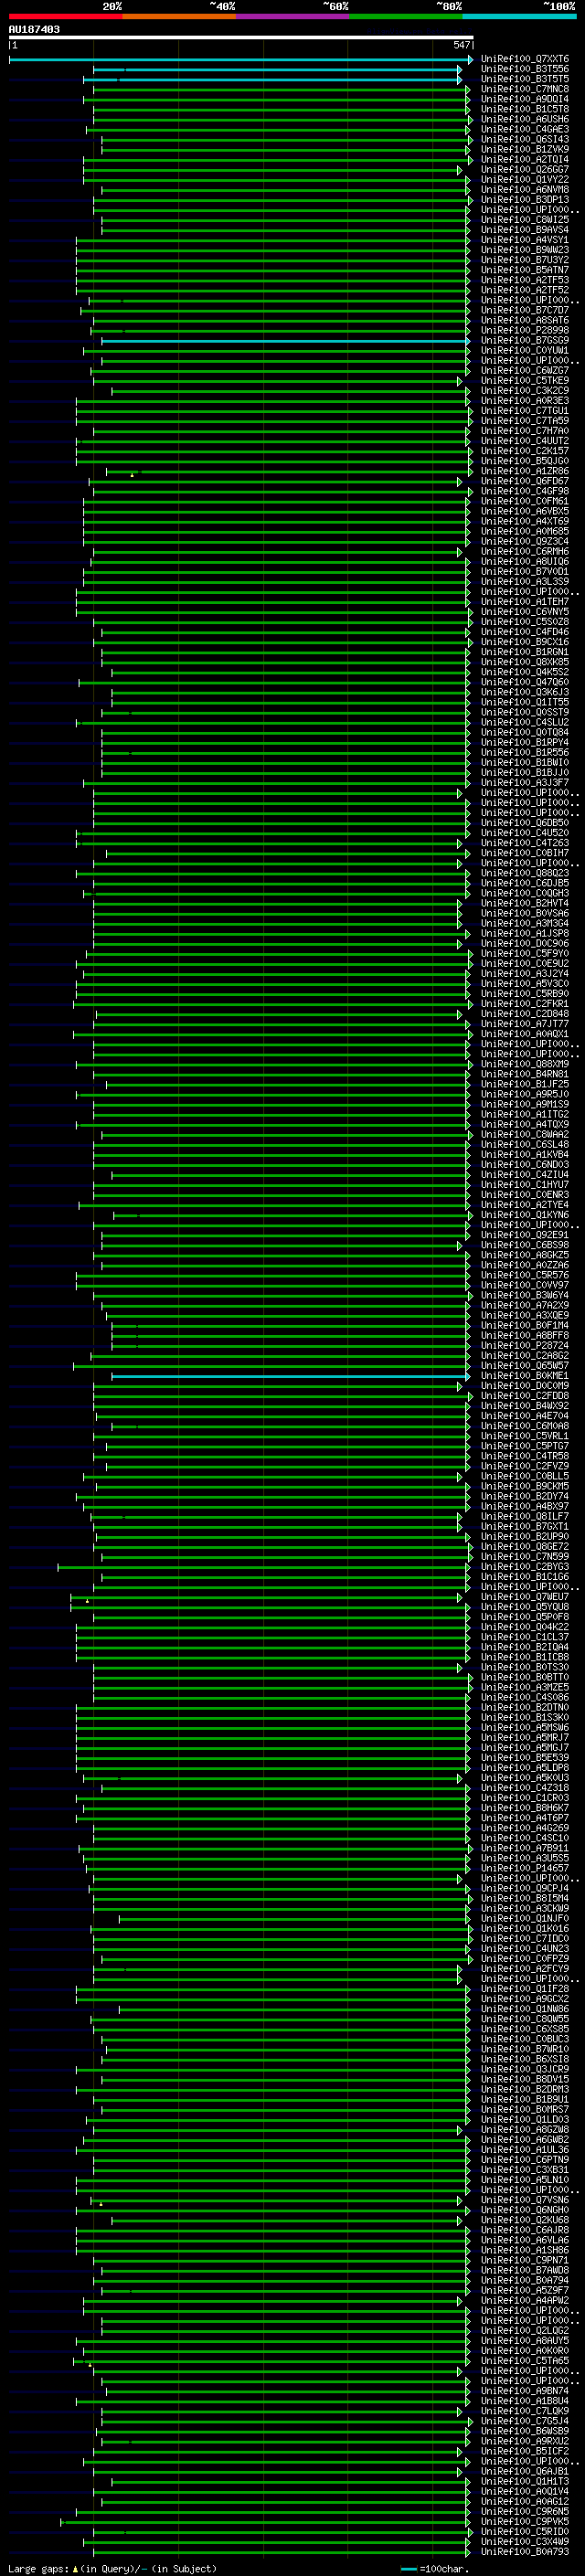Select label UniRef100_A6USH6
Image resolution: width=585 pixels, height=2576 pixels.
click(525, 119)
